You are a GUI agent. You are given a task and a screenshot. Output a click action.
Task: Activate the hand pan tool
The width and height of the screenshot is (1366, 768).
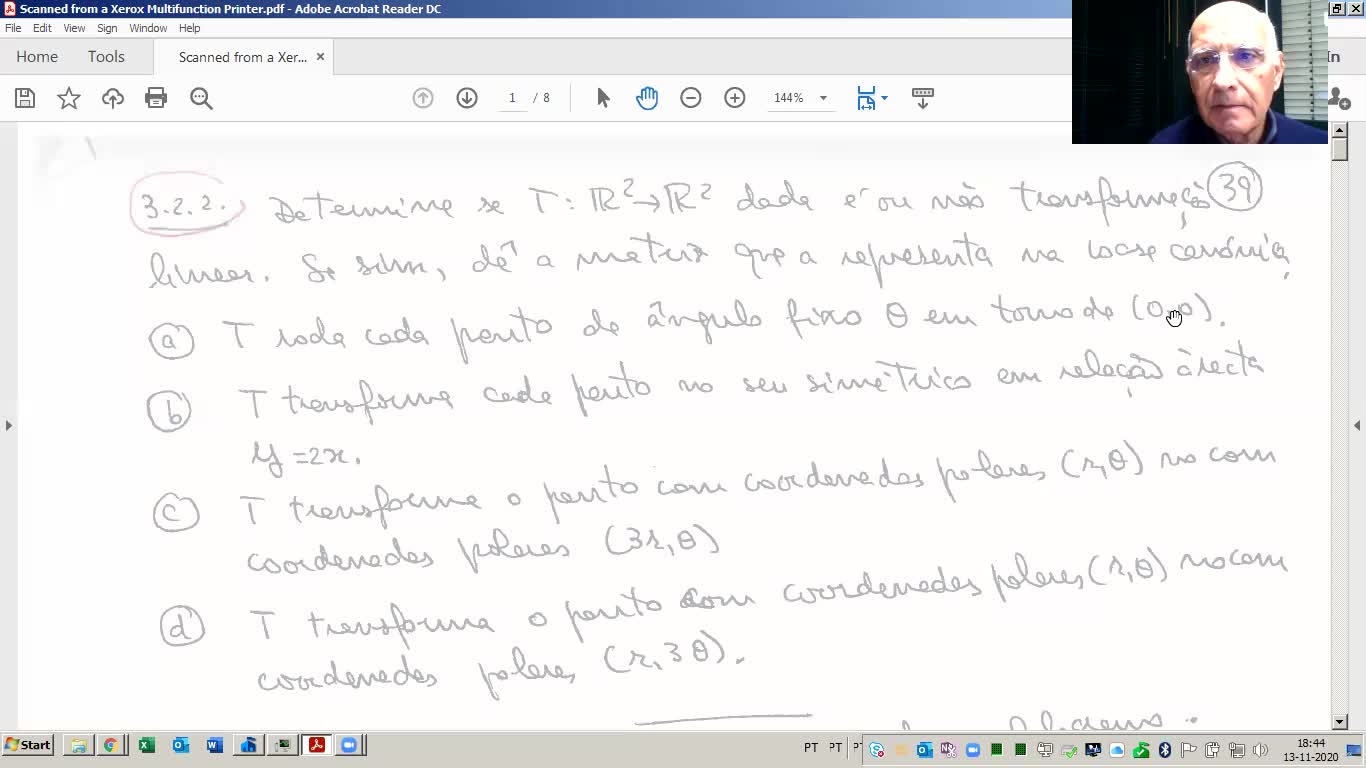[647, 98]
